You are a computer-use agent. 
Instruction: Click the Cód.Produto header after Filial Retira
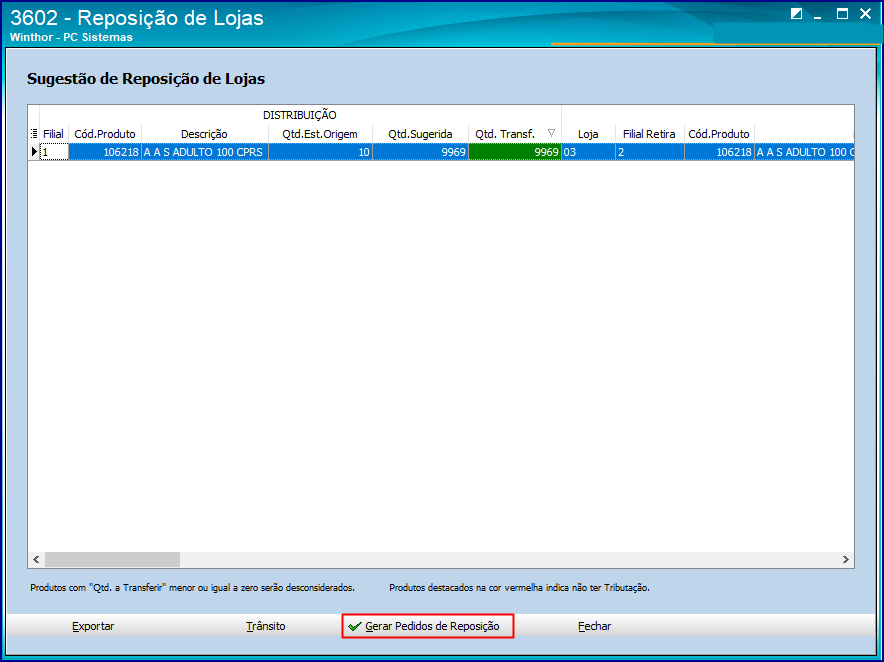(719, 134)
